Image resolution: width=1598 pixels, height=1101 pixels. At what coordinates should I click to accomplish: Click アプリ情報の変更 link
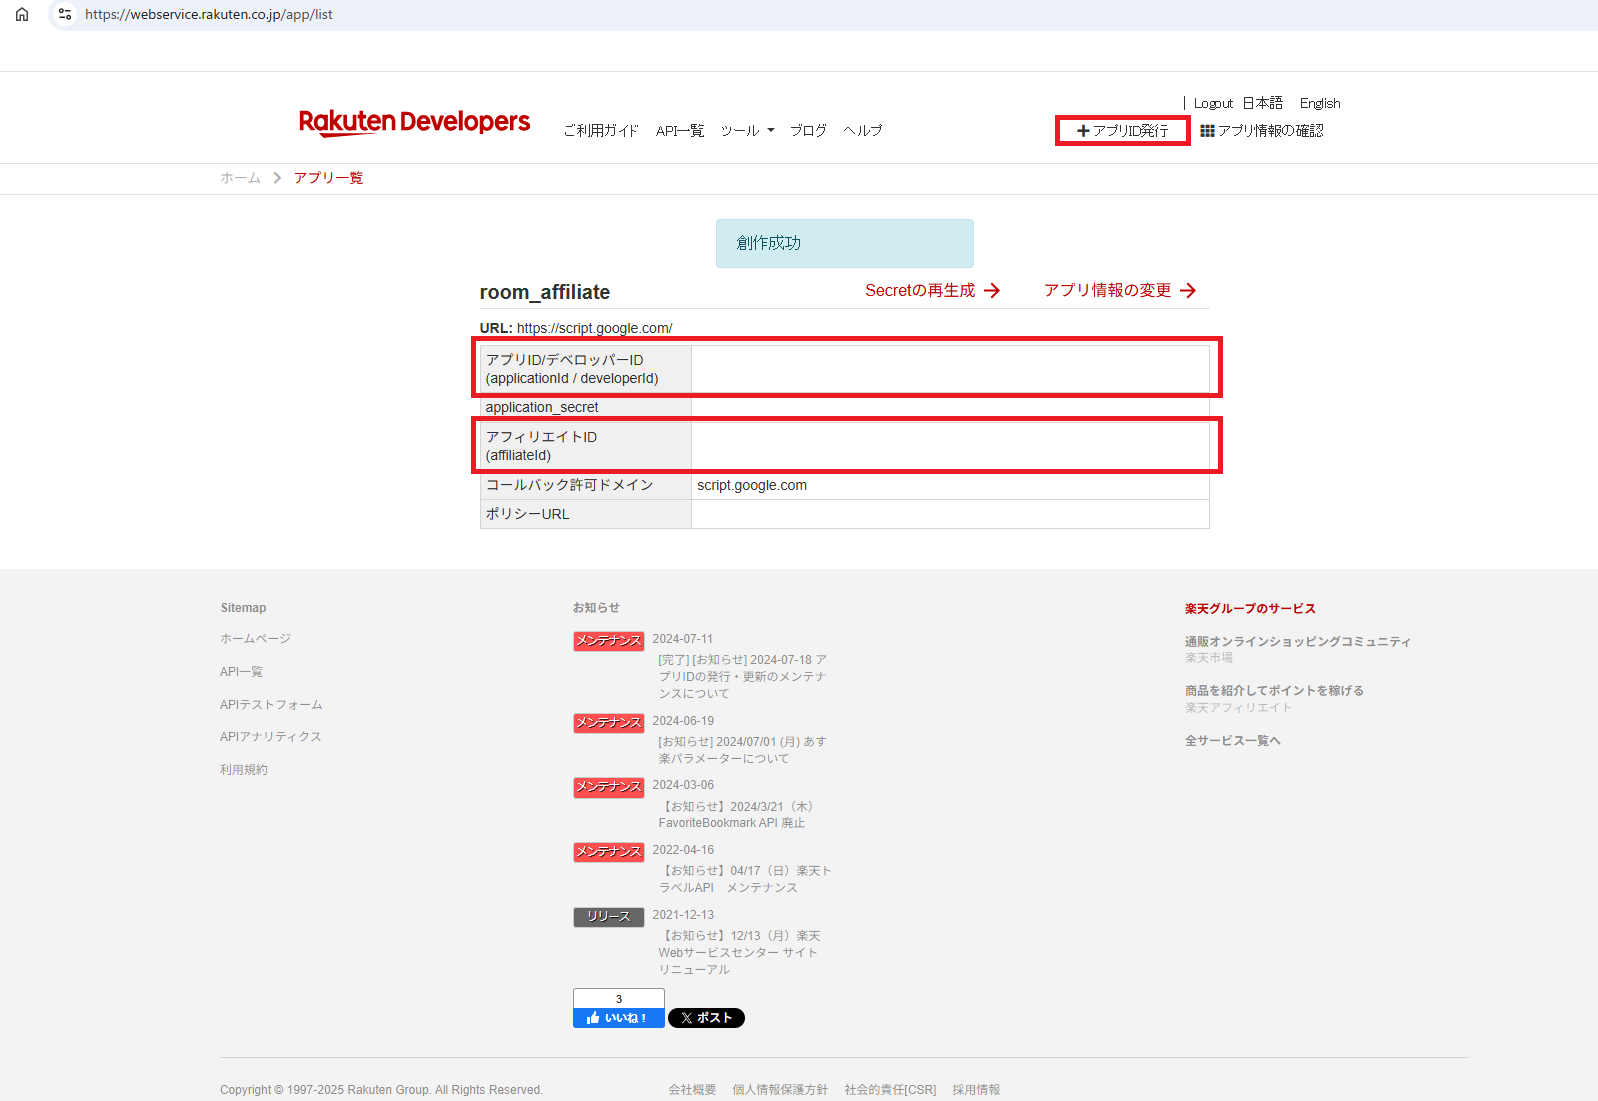point(1120,290)
